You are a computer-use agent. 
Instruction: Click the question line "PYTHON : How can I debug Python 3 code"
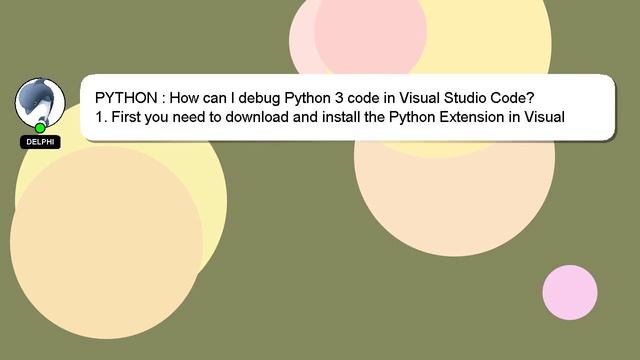[x=314, y=98]
